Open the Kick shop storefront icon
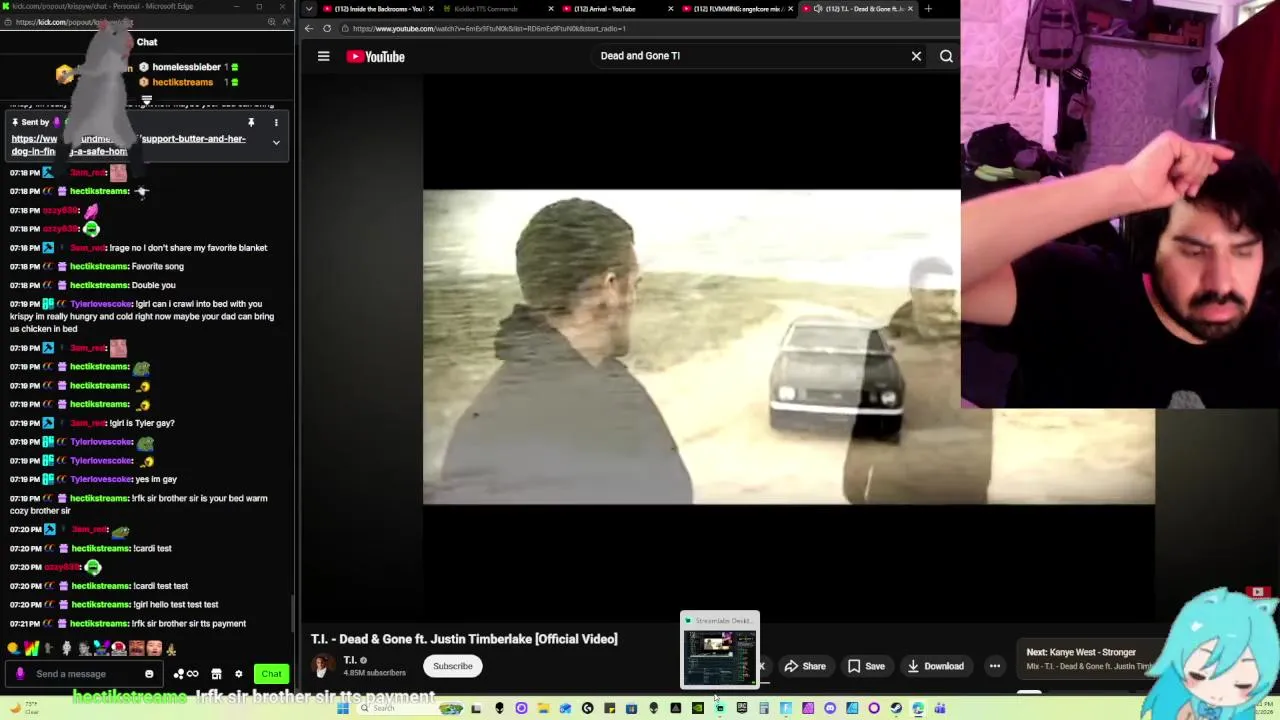 pos(216,674)
